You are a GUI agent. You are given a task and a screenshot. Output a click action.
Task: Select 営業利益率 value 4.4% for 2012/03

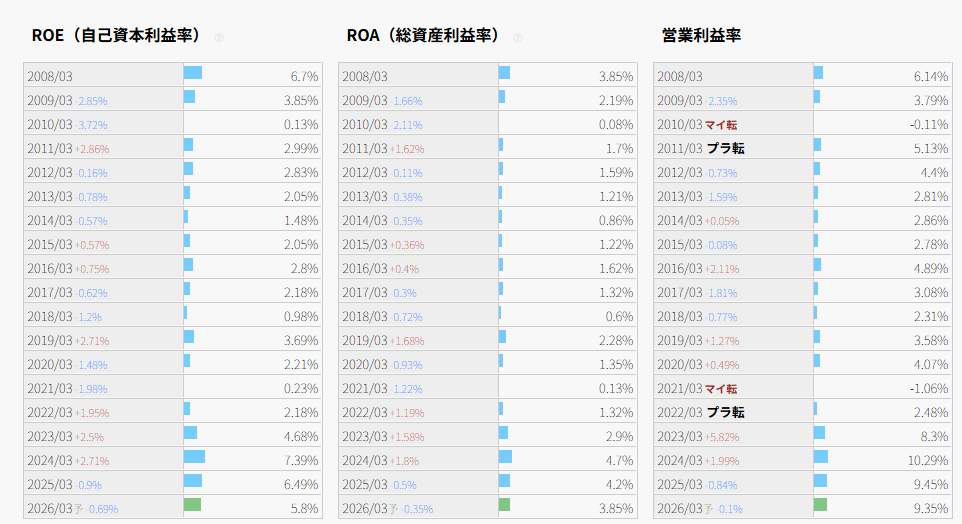[934, 172]
